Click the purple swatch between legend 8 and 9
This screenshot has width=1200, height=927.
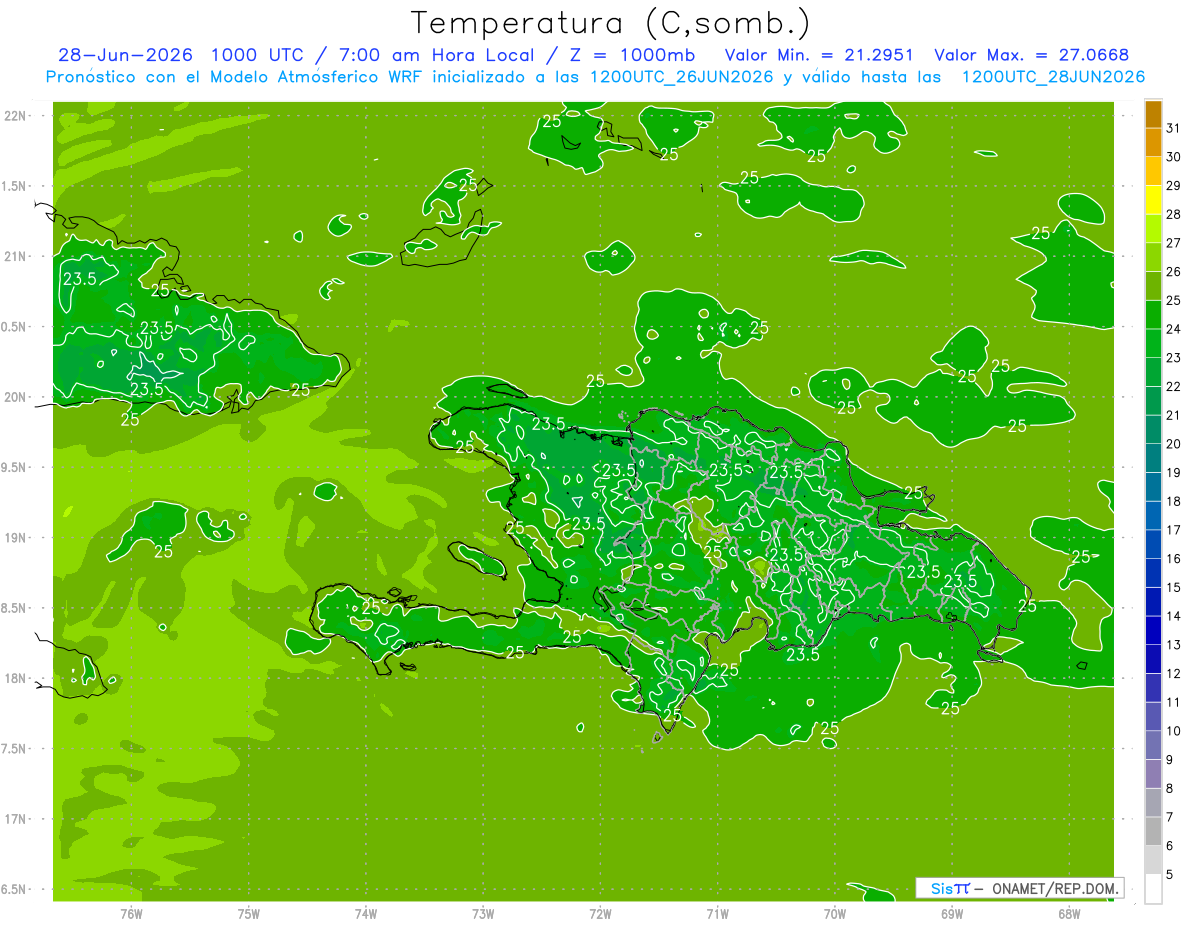[1153, 774]
